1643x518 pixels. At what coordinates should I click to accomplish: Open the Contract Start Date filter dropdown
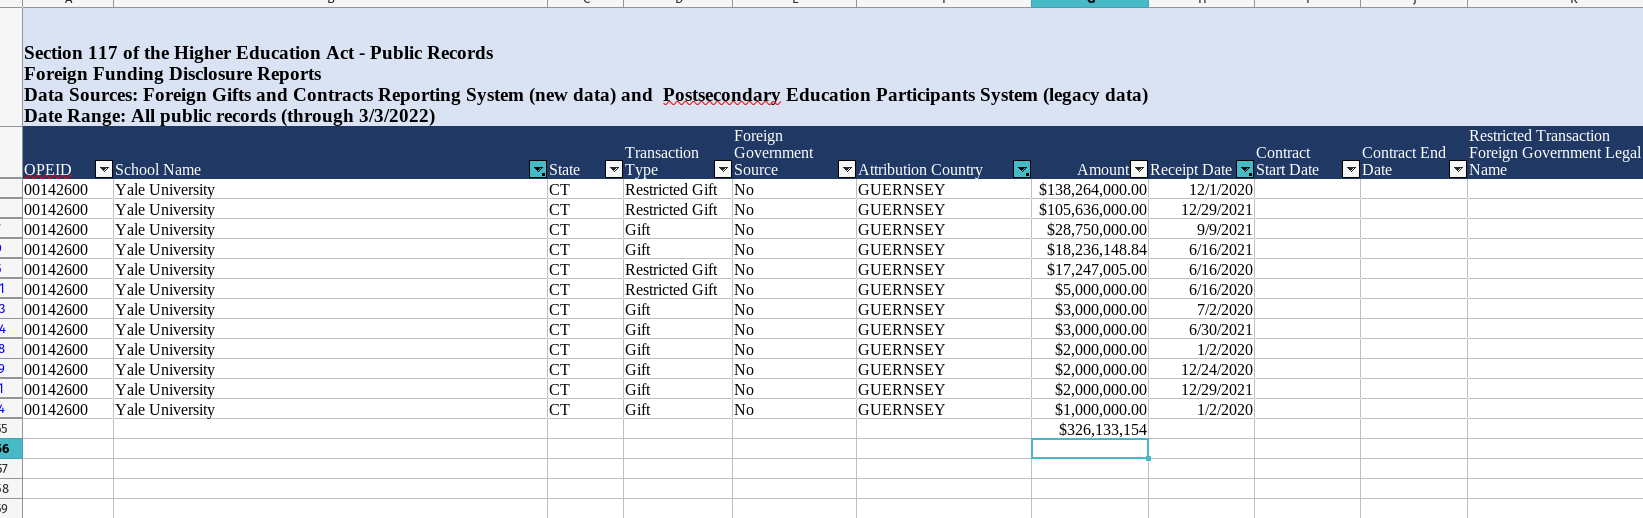(1351, 169)
